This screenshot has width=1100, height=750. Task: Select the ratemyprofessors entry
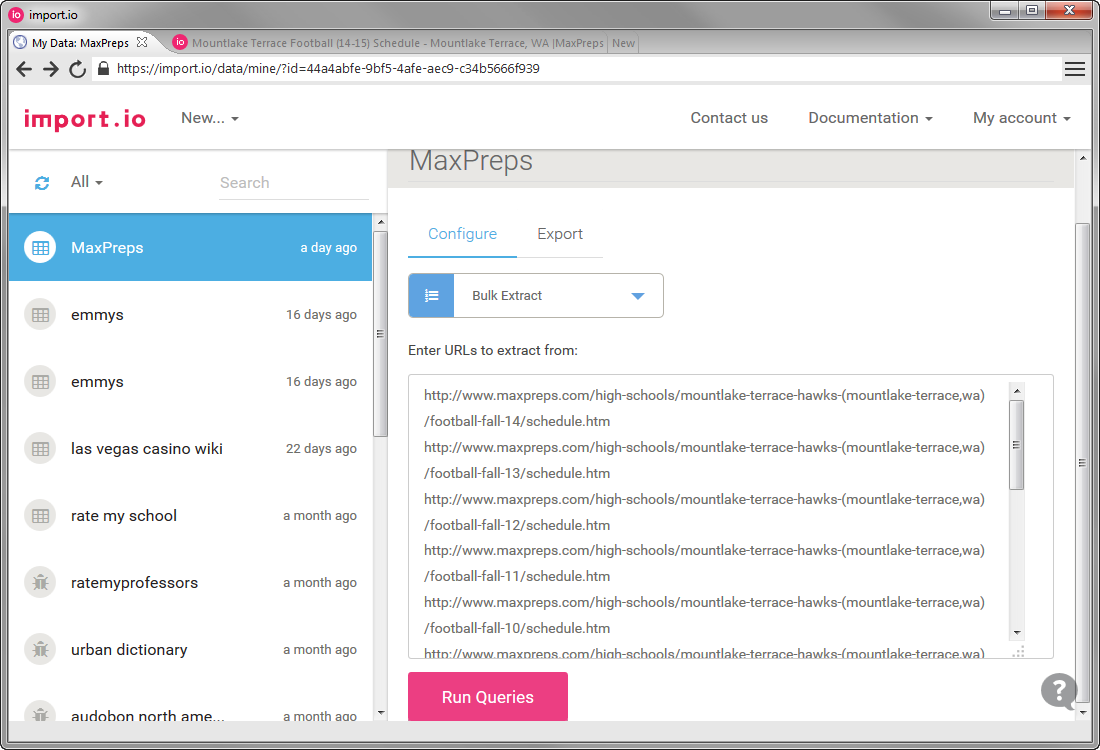tap(190, 583)
